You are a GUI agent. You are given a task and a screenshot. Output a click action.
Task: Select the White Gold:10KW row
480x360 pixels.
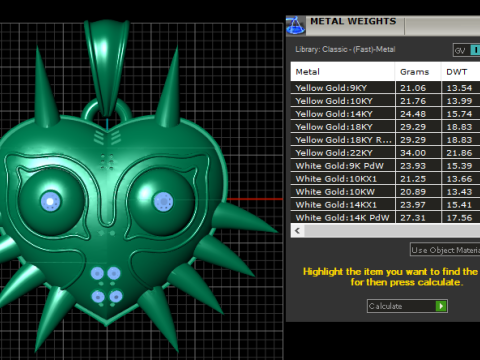(x=385, y=192)
